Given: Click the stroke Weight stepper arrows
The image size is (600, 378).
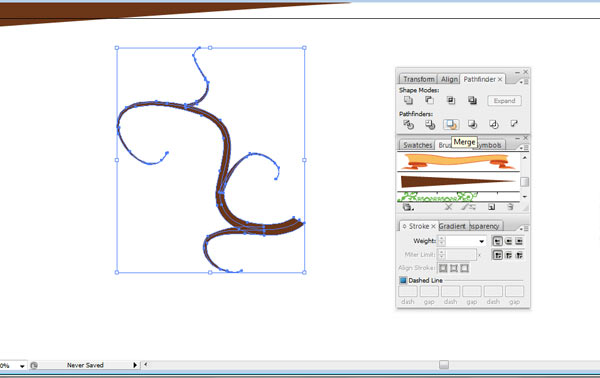Looking at the screenshot, I should pos(442,241).
